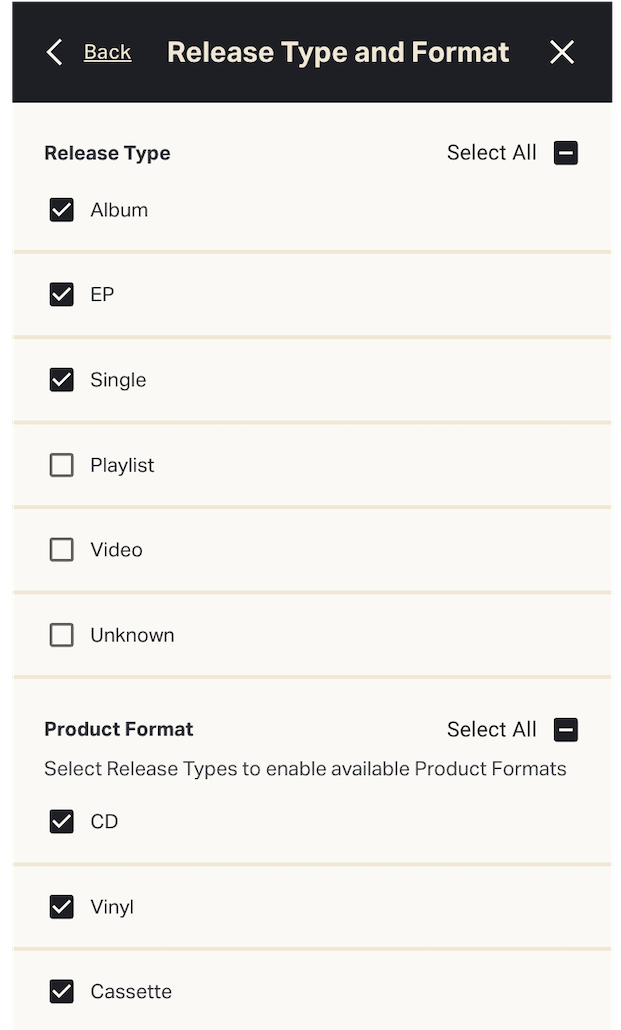This screenshot has width=621, height=1030.
Task: Close the Release Type and Format panel
Action: (x=562, y=52)
